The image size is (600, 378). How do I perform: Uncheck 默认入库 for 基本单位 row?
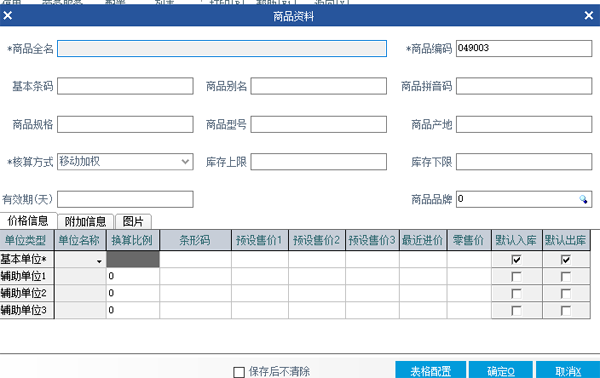point(516,260)
